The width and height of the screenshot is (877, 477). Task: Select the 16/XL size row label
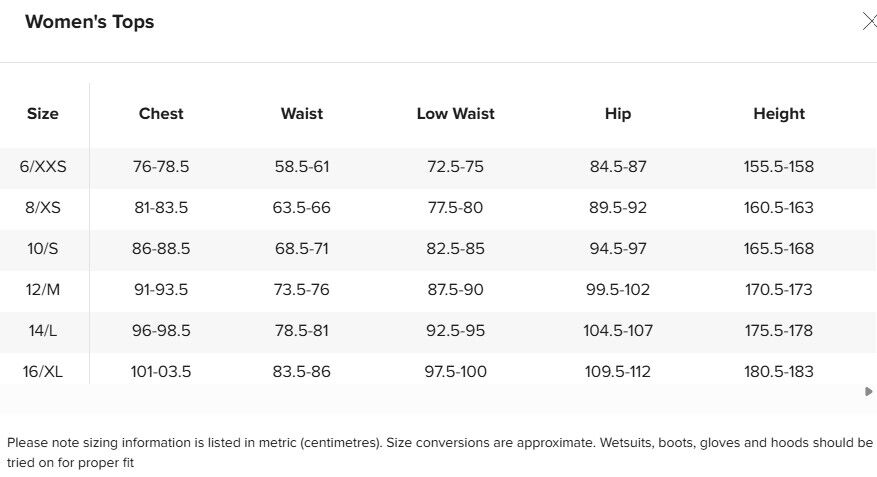tap(43, 372)
